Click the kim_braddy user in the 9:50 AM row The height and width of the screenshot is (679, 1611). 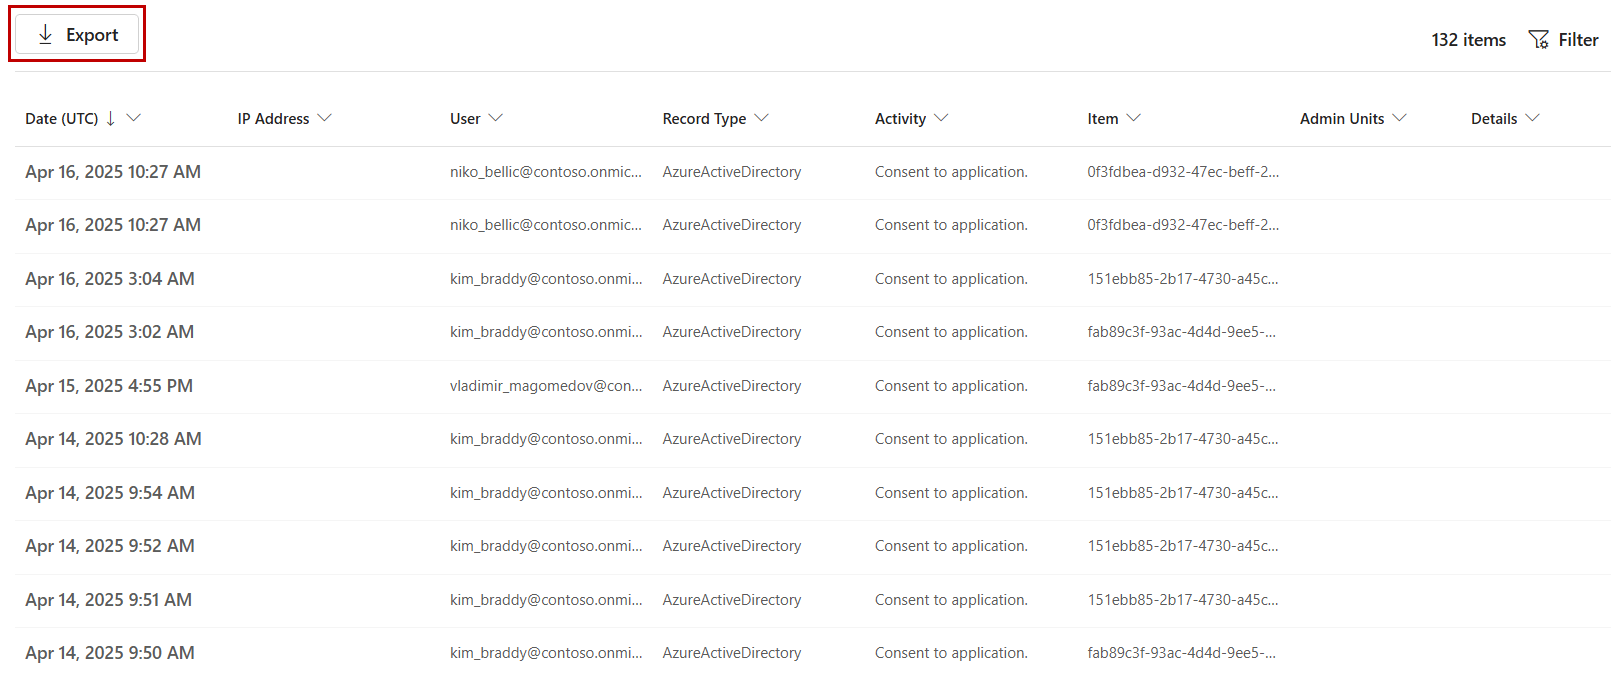(x=546, y=653)
